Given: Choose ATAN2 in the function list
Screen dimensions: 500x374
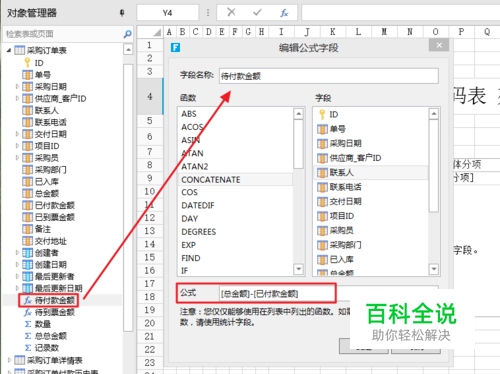Looking at the screenshot, I should (x=195, y=166).
